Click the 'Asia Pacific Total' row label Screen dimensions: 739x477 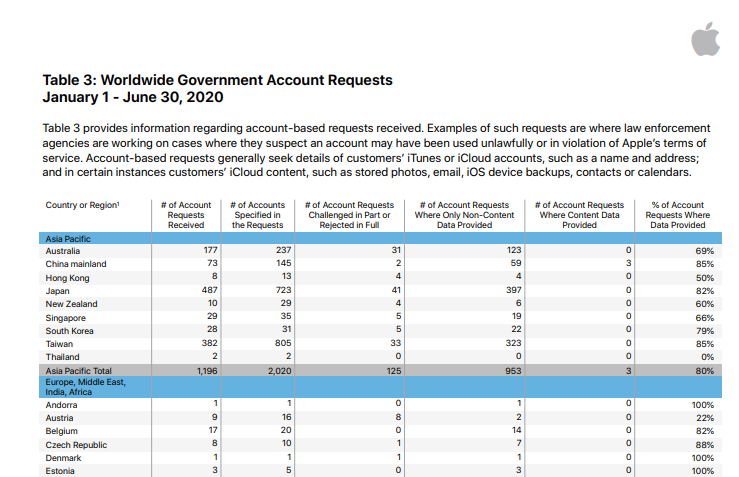point(78,371)
